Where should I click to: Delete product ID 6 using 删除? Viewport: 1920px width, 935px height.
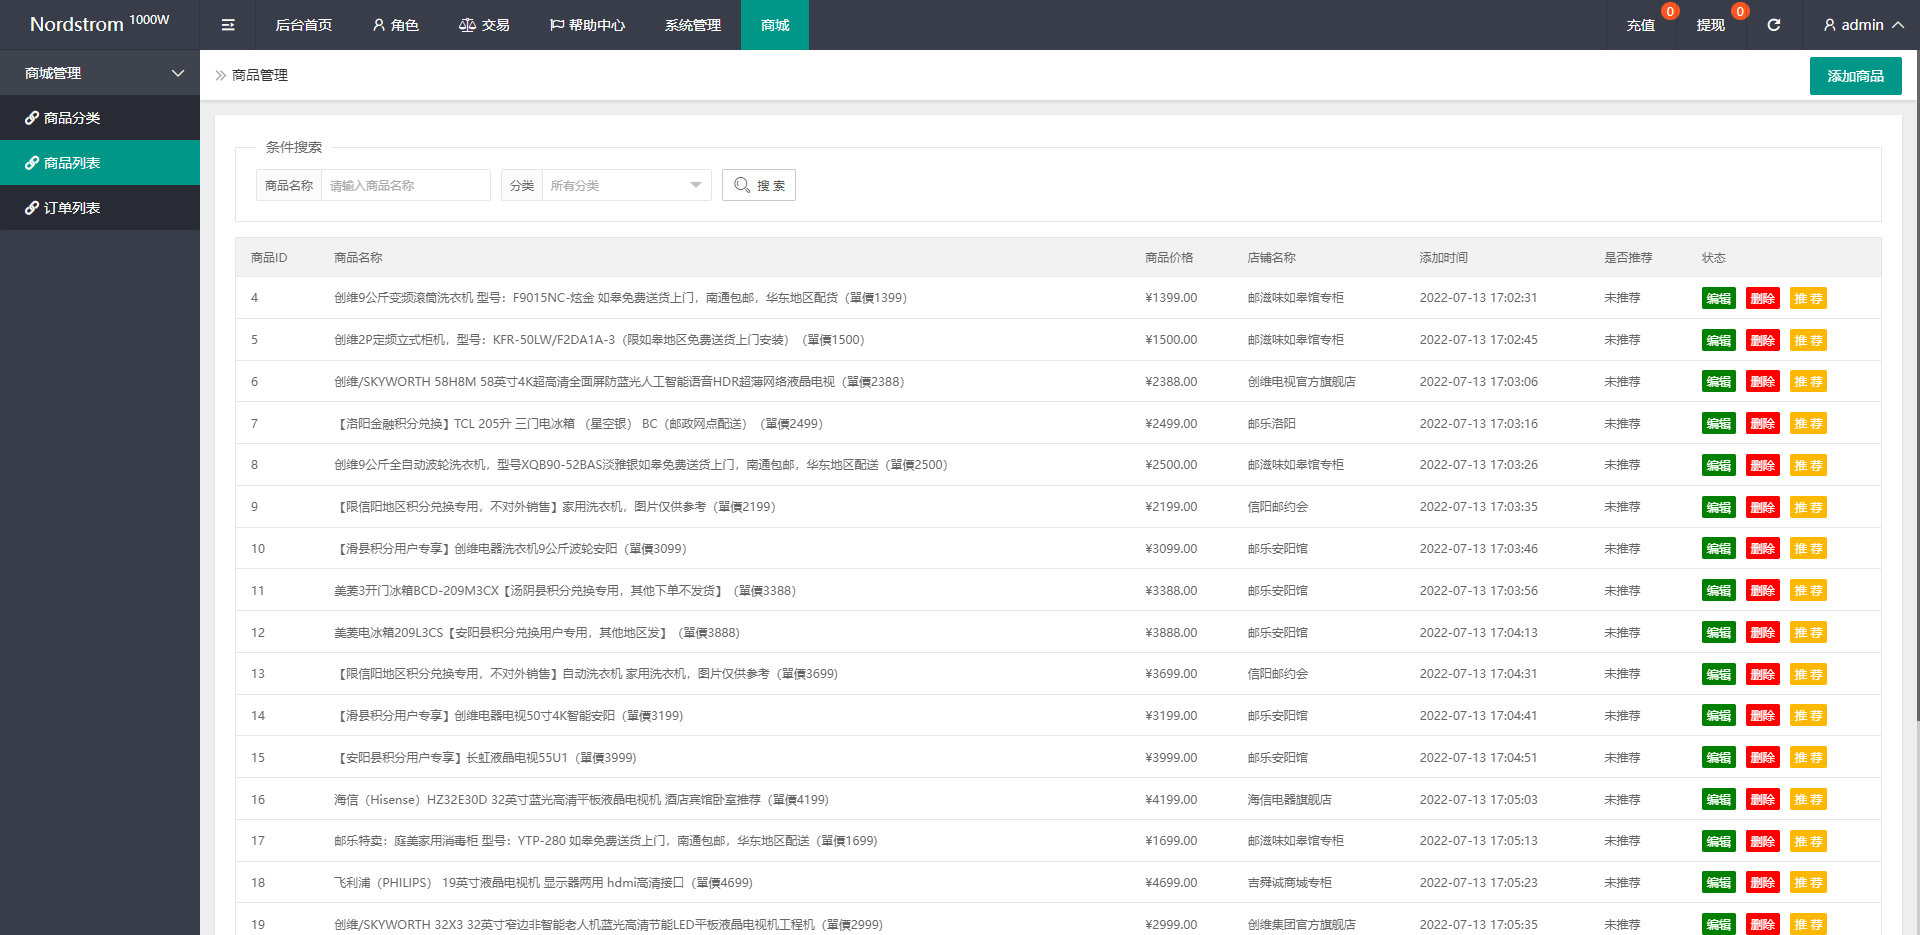pos(1762,382)
